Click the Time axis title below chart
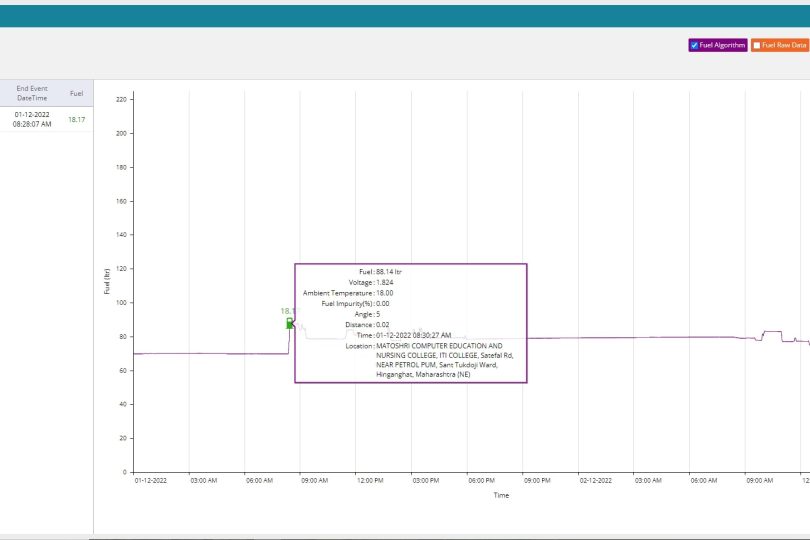 [x=500, y=495]
